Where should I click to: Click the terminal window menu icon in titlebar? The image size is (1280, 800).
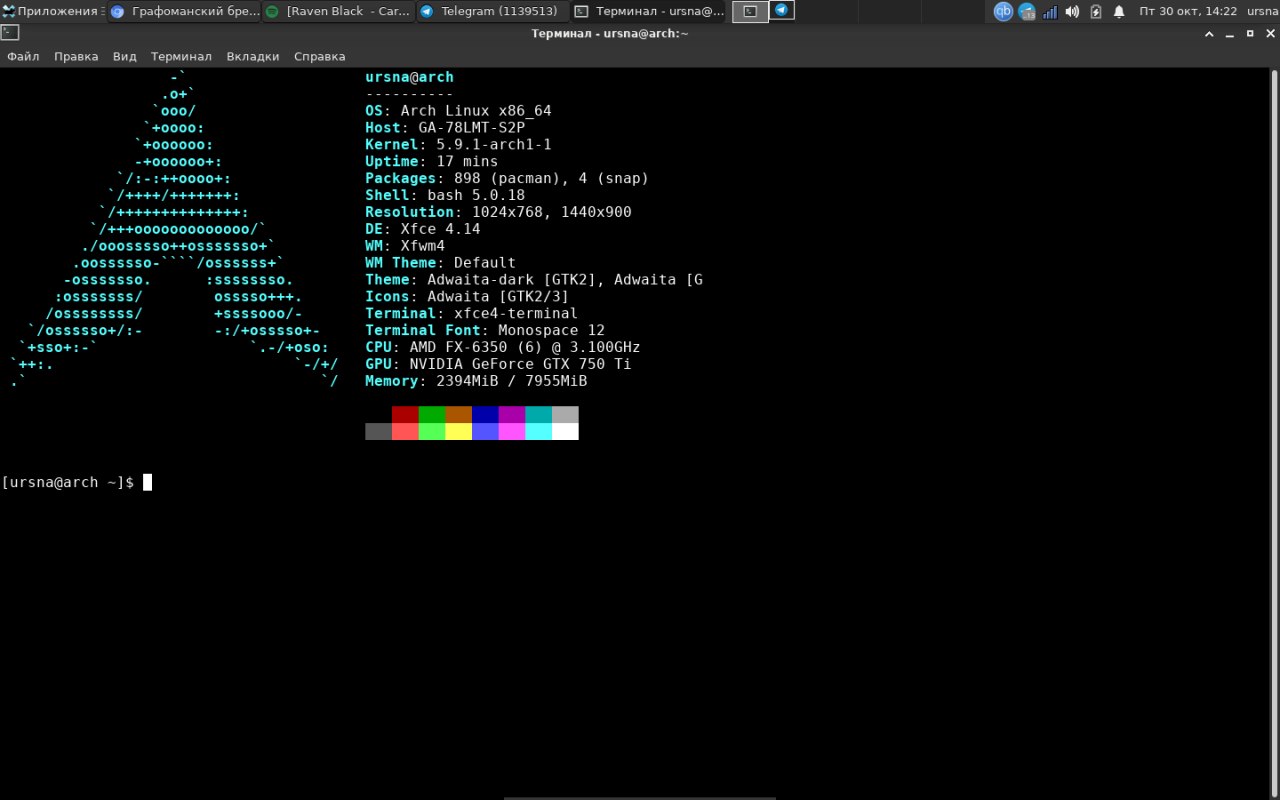9,33
